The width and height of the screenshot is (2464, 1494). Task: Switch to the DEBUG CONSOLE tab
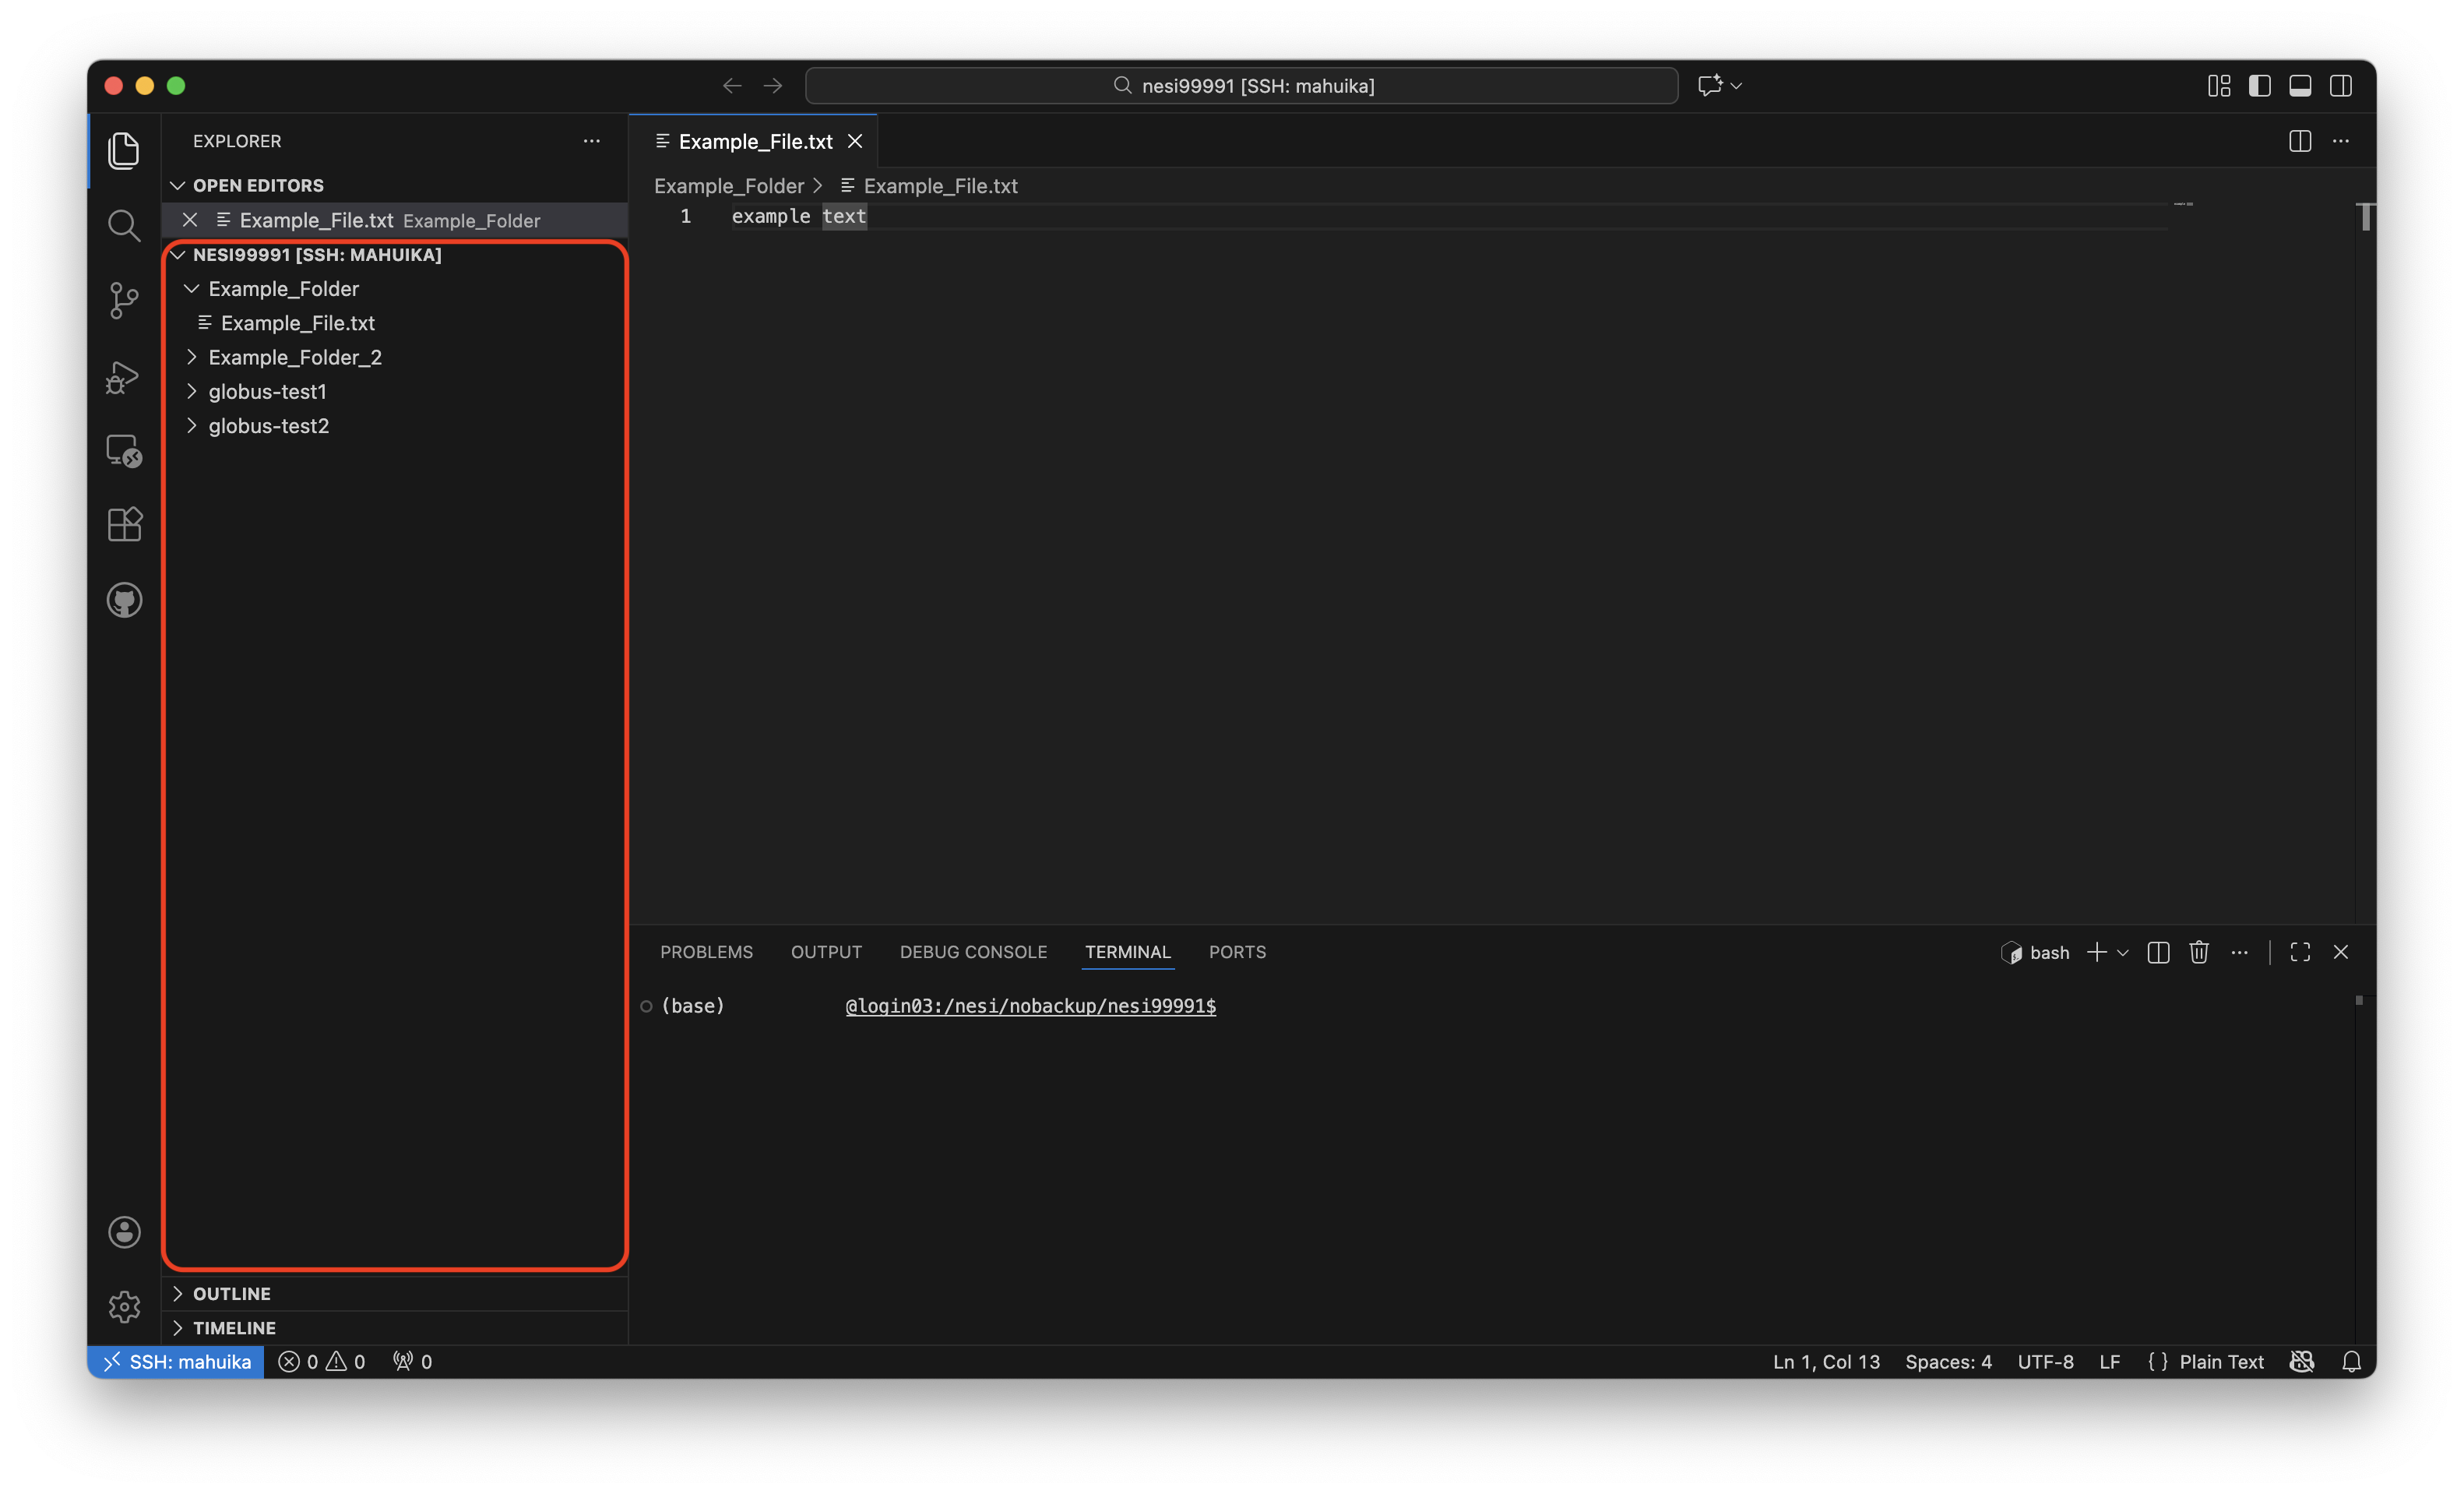(973, 952)
